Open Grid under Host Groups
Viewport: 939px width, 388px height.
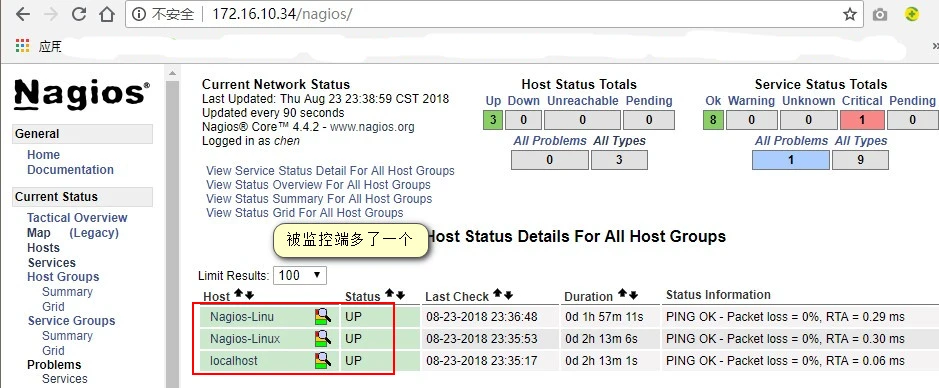(53, 307)
